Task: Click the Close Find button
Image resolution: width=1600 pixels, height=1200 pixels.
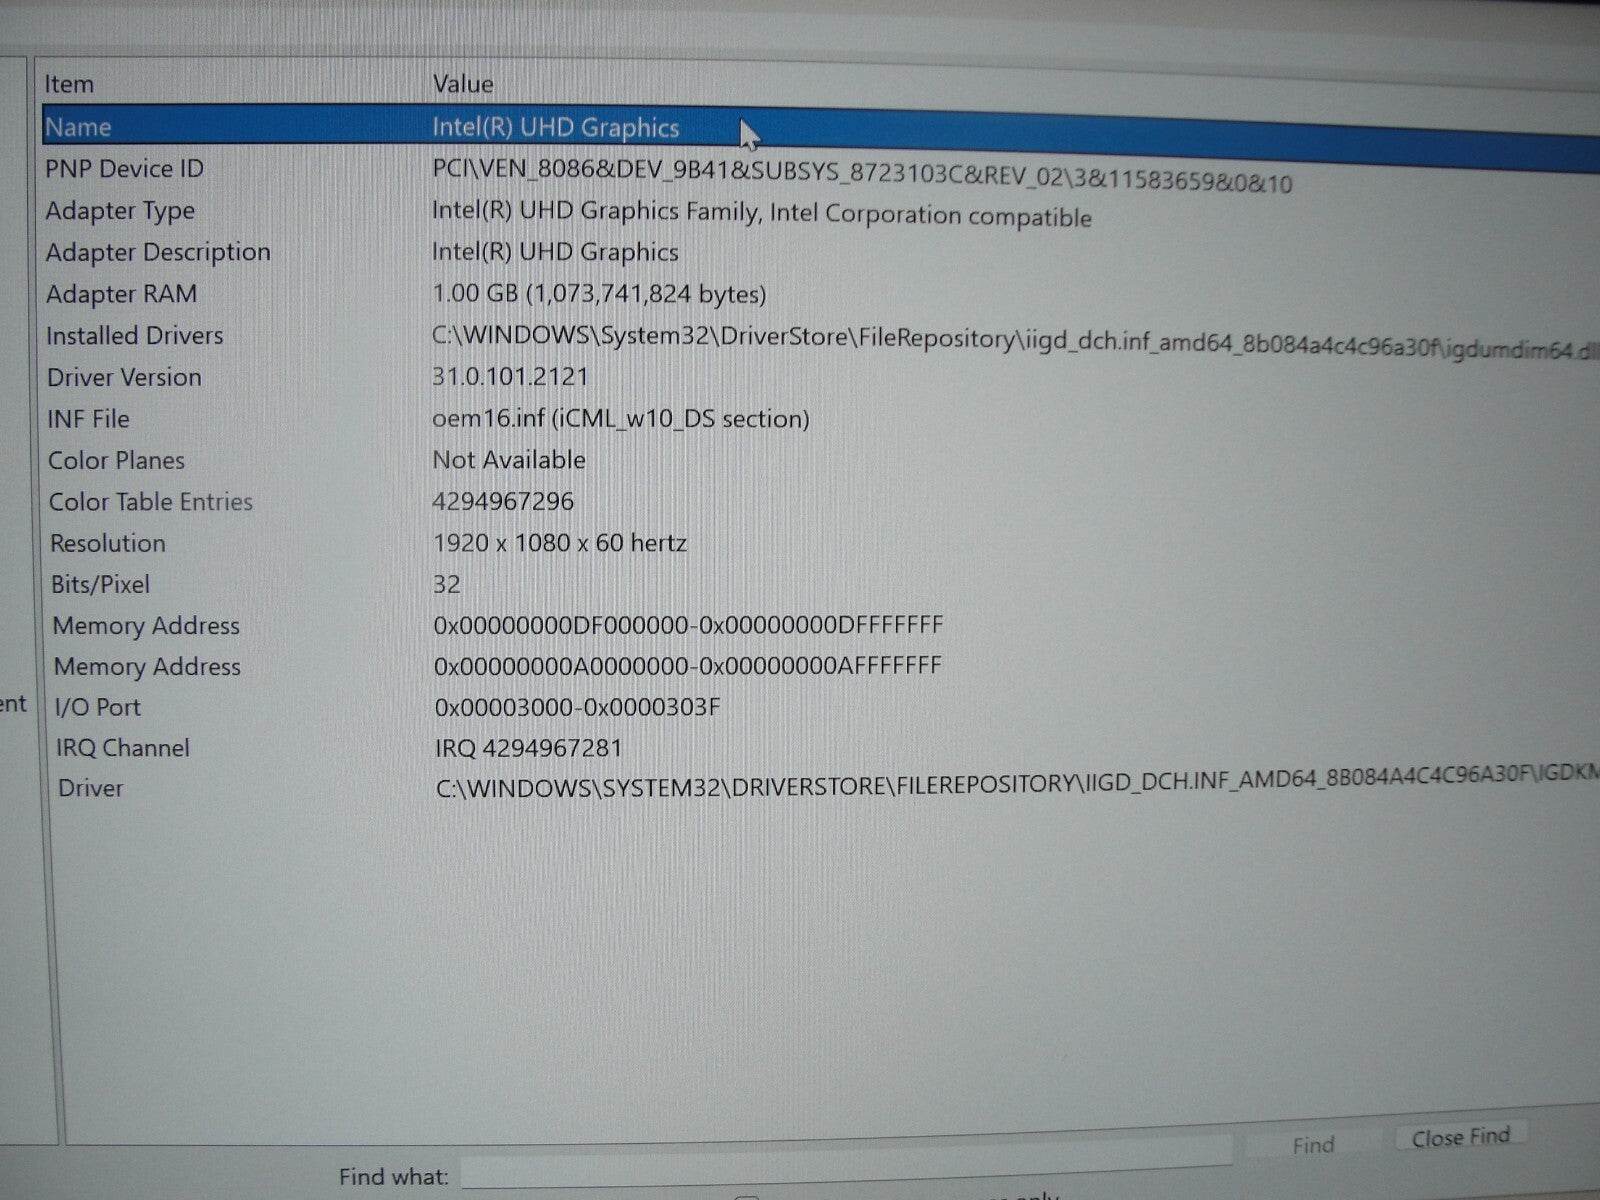Action: coord(1460,1138)
